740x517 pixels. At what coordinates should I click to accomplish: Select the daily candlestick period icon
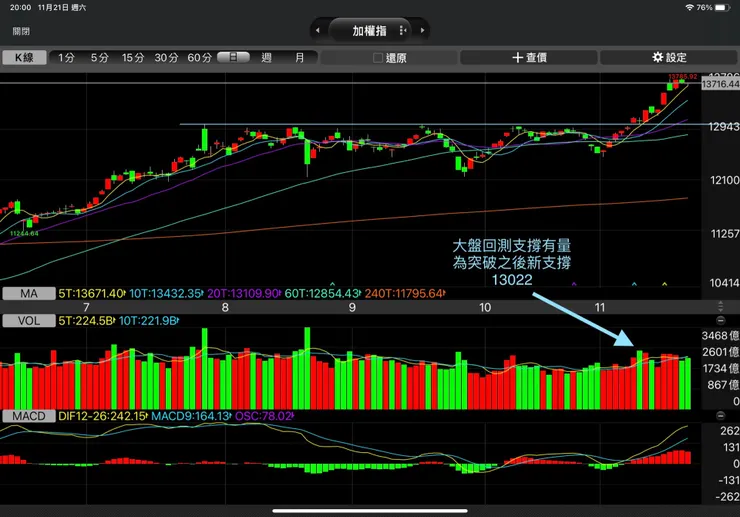pyautogui.click(x=233, y=58)
